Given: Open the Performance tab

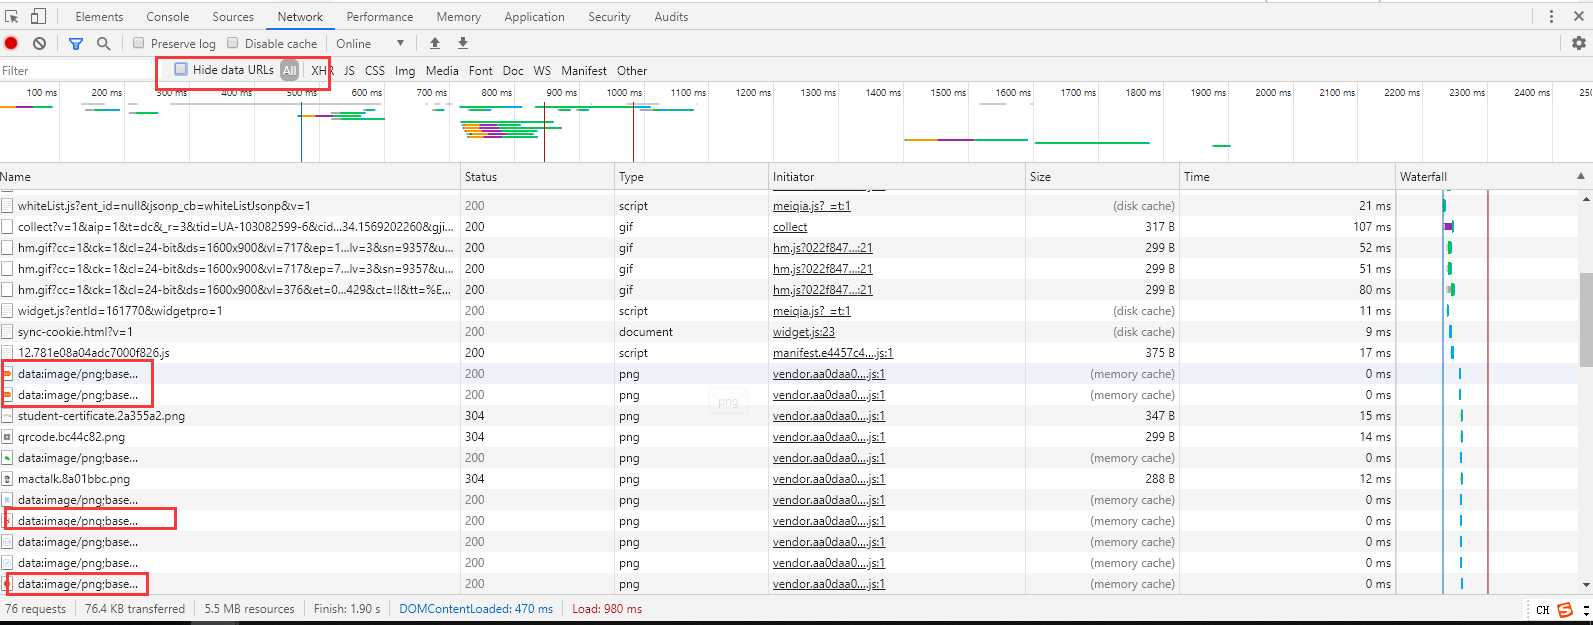Looking at the screenshot, I should (x=380, y=17).
